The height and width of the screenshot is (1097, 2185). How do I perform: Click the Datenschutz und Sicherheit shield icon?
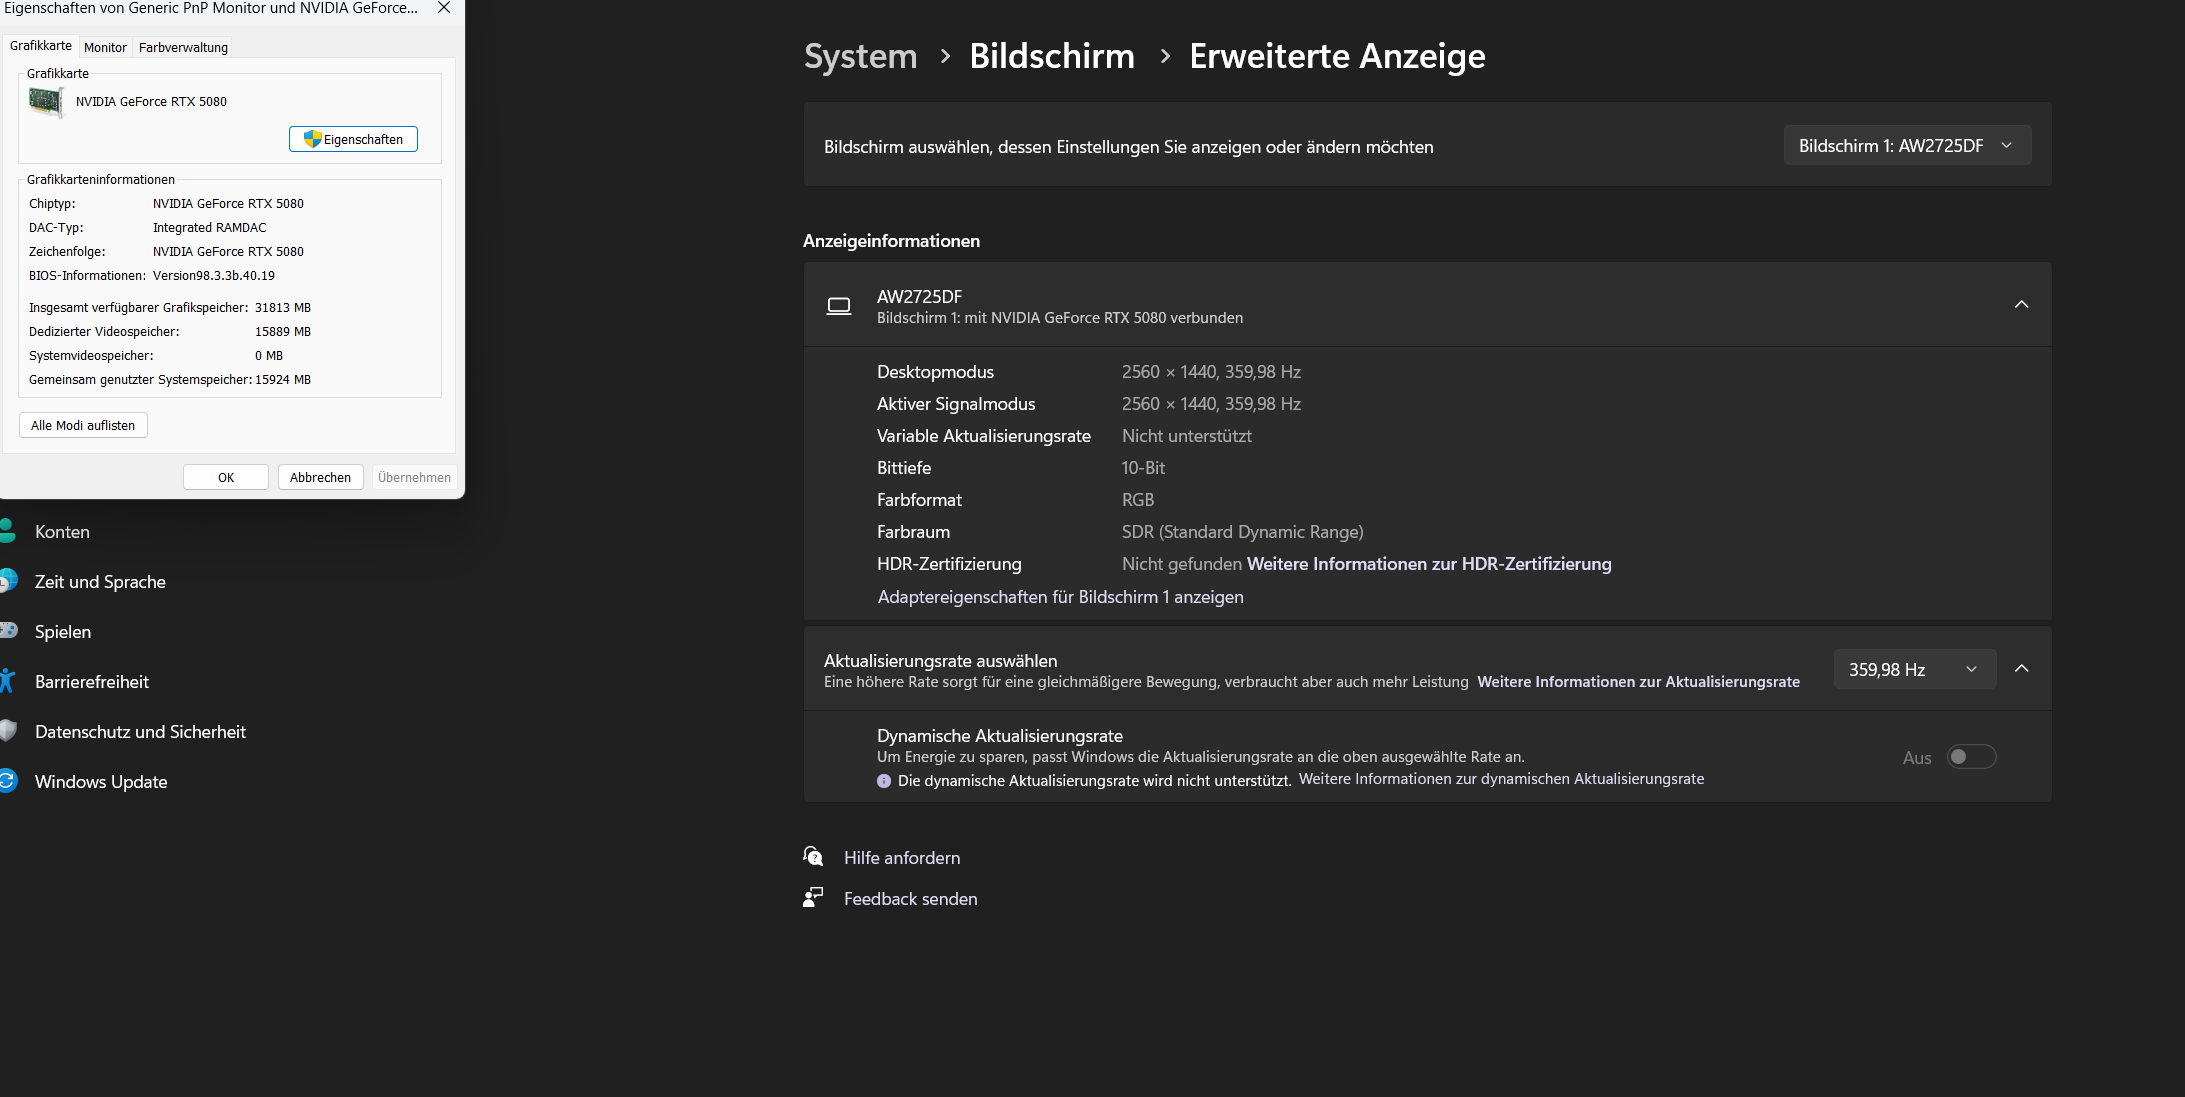click(x=8, y=731)
